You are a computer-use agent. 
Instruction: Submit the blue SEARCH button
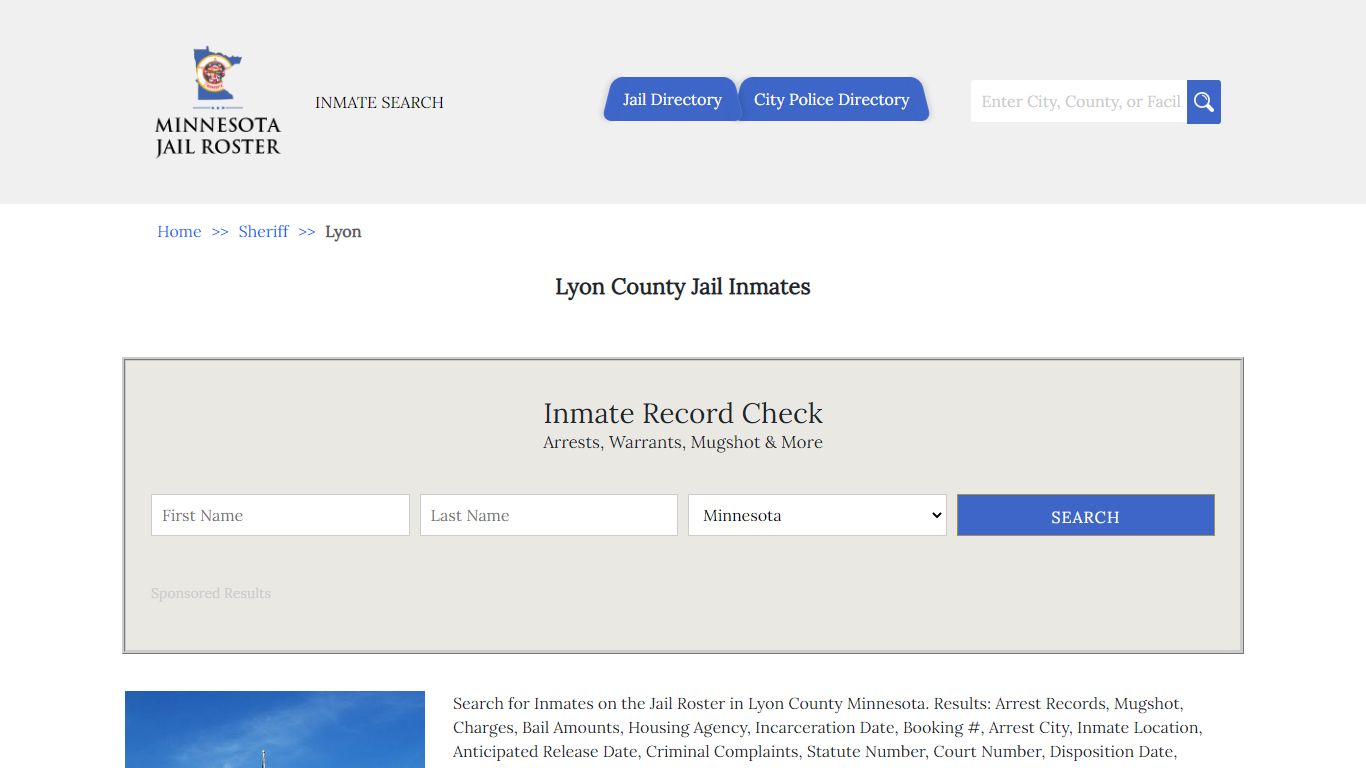1086,515
